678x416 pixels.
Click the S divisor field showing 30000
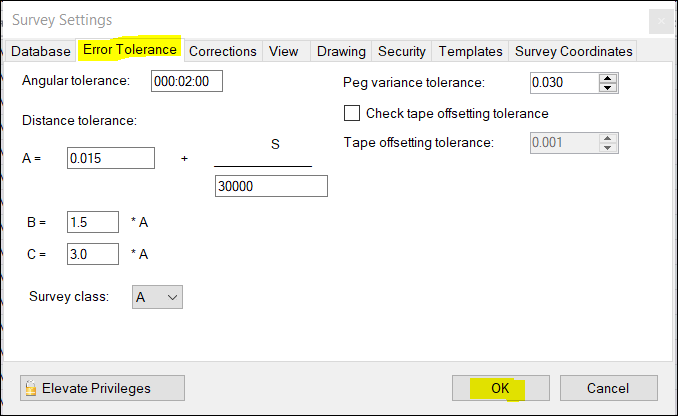pyautogui.click(x=271, y=186)
